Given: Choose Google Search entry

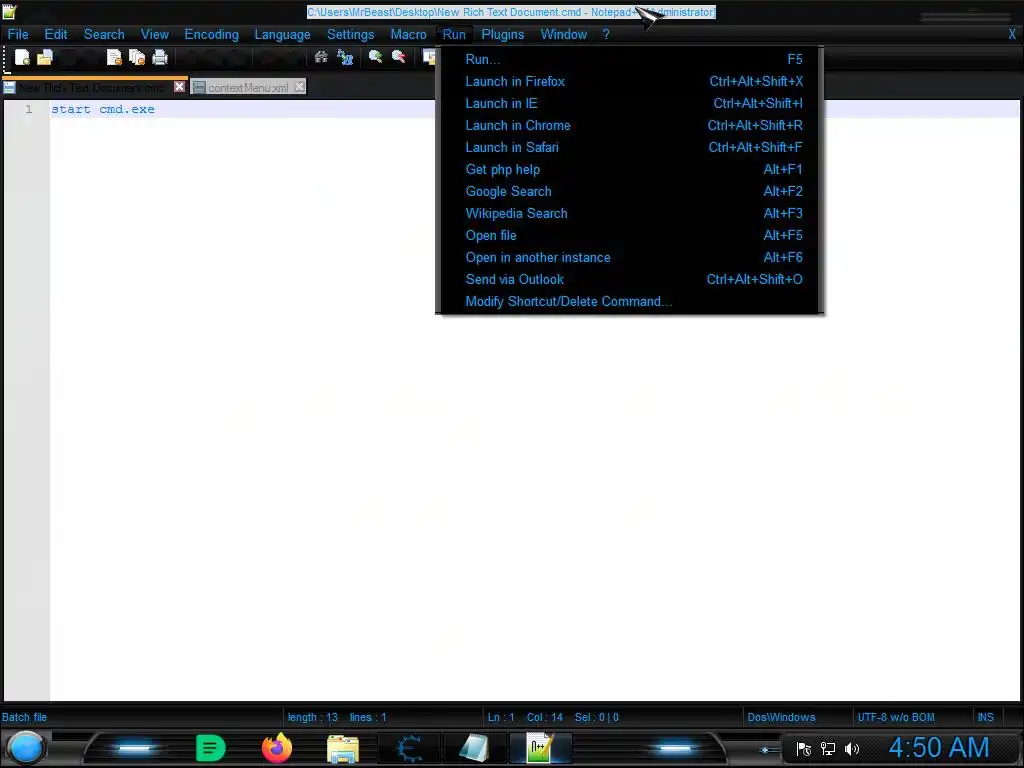Looking at the screenshot, I should 630,191.
